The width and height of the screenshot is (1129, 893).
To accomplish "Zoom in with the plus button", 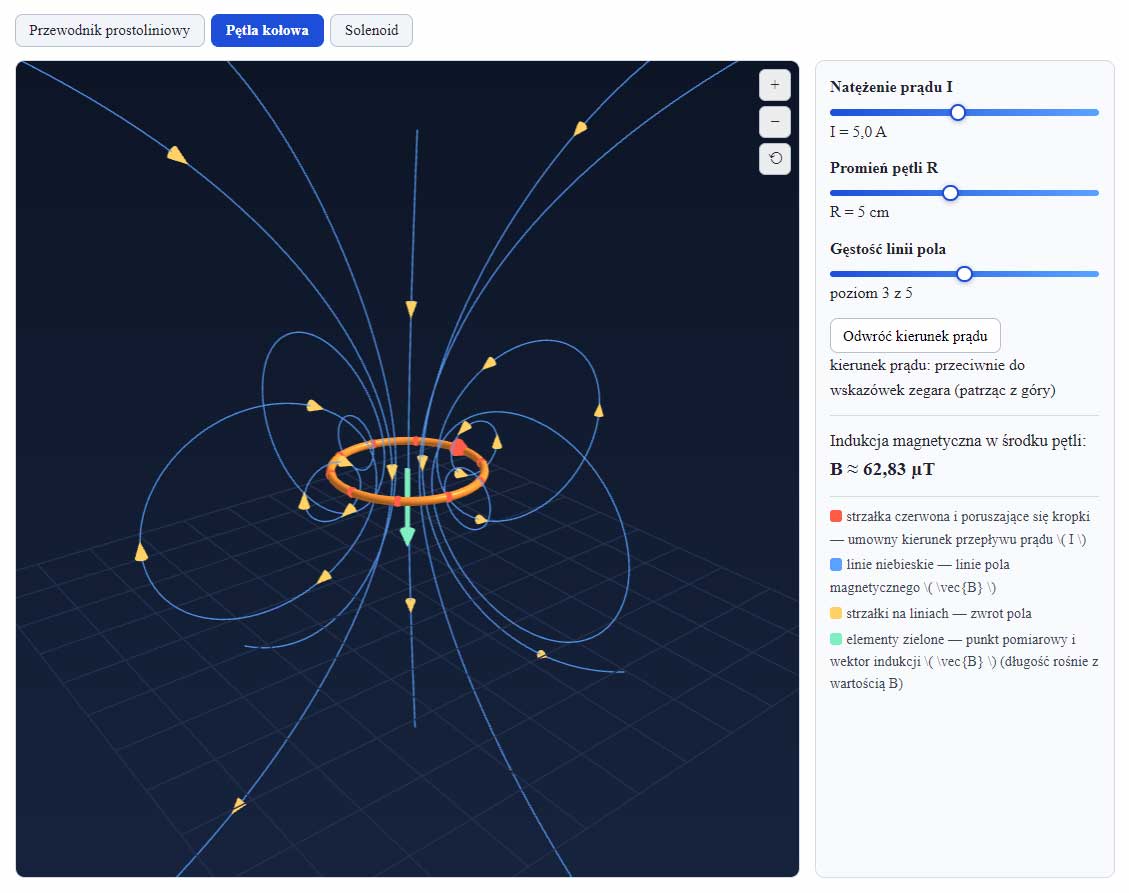I will click(x=775, y=85).
